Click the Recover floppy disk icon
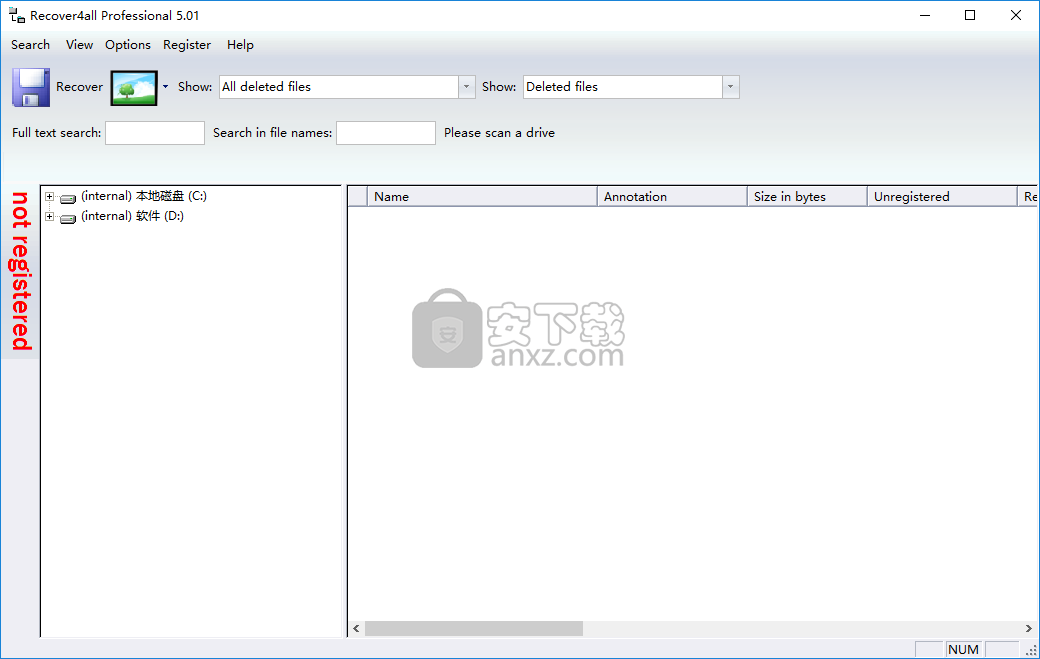This screenshot has width=1040, height=659. coord(31,87)
